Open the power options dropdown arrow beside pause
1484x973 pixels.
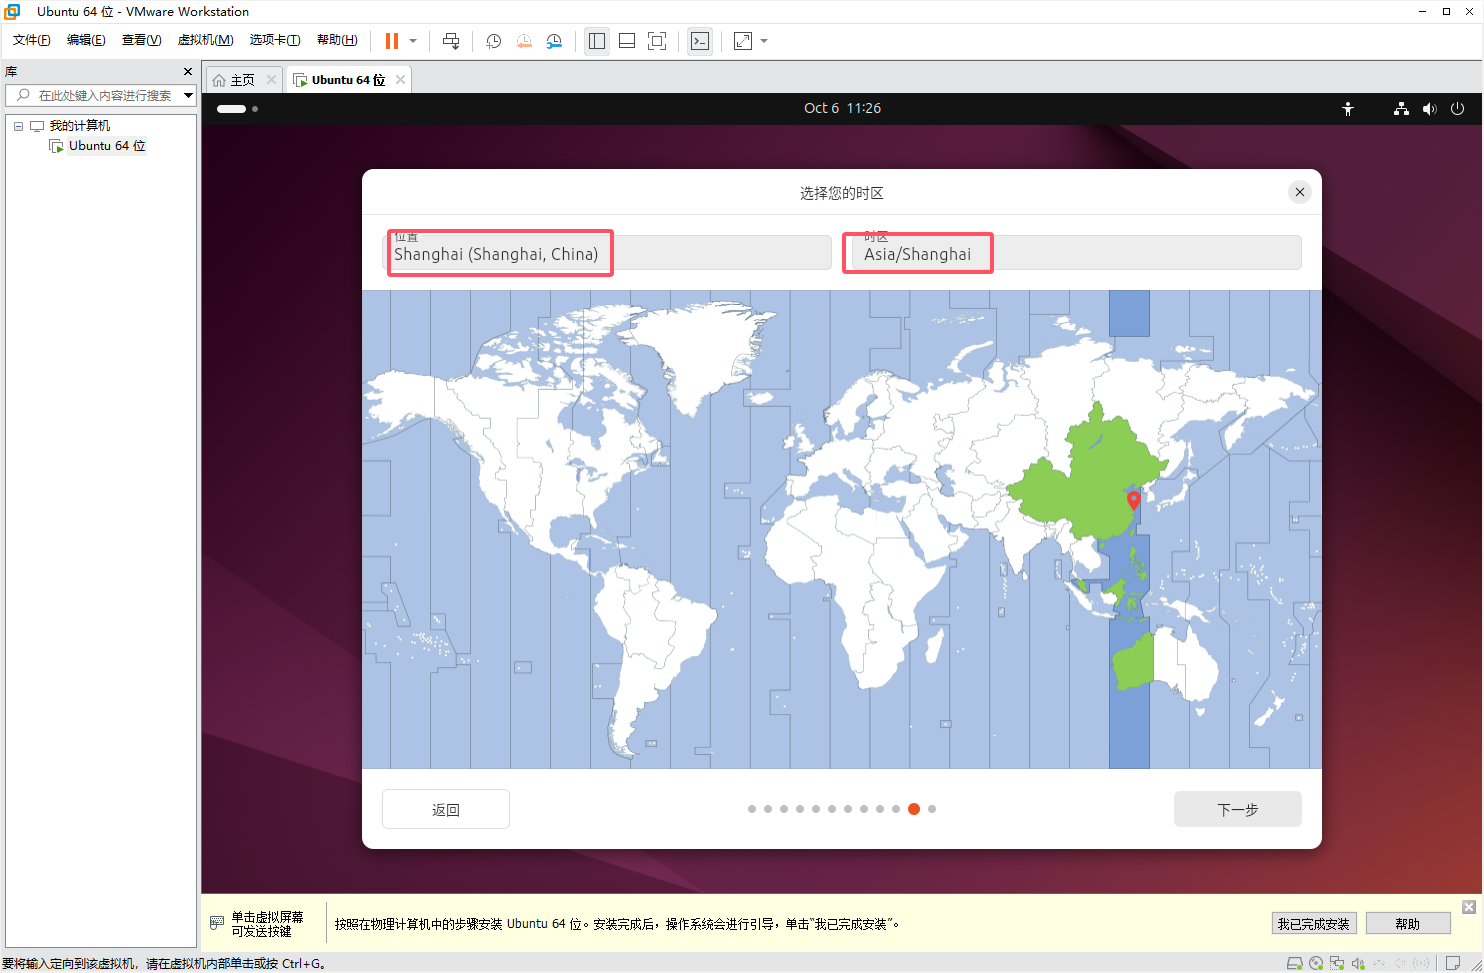[413, 41]
